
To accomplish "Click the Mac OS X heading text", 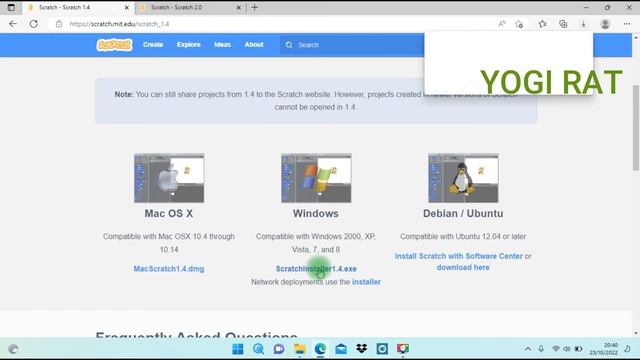I will (x=169, y=213).
